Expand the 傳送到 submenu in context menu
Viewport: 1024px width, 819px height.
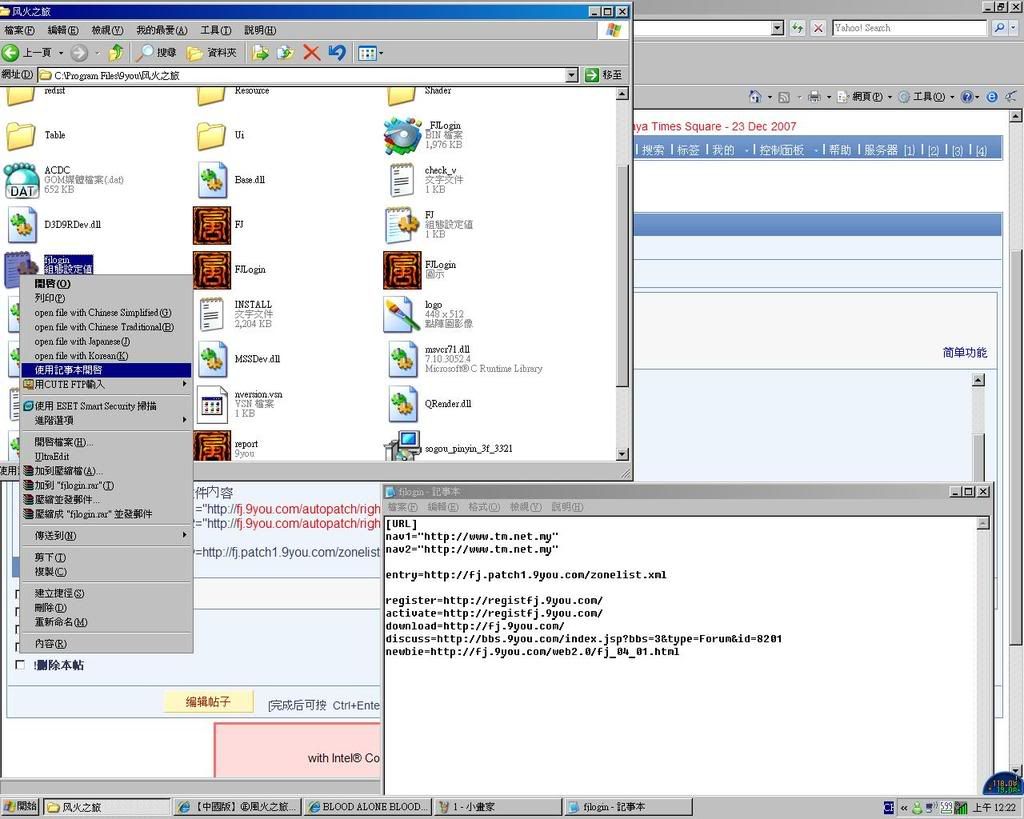(105, 536)
